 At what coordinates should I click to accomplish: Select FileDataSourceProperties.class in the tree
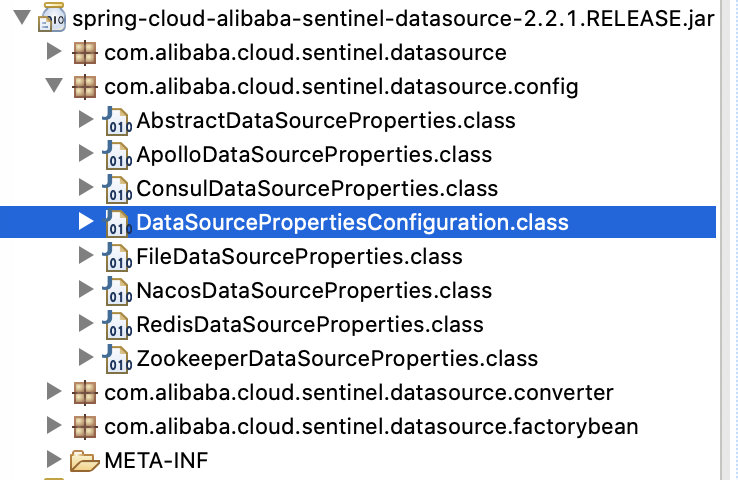point(299,257)
